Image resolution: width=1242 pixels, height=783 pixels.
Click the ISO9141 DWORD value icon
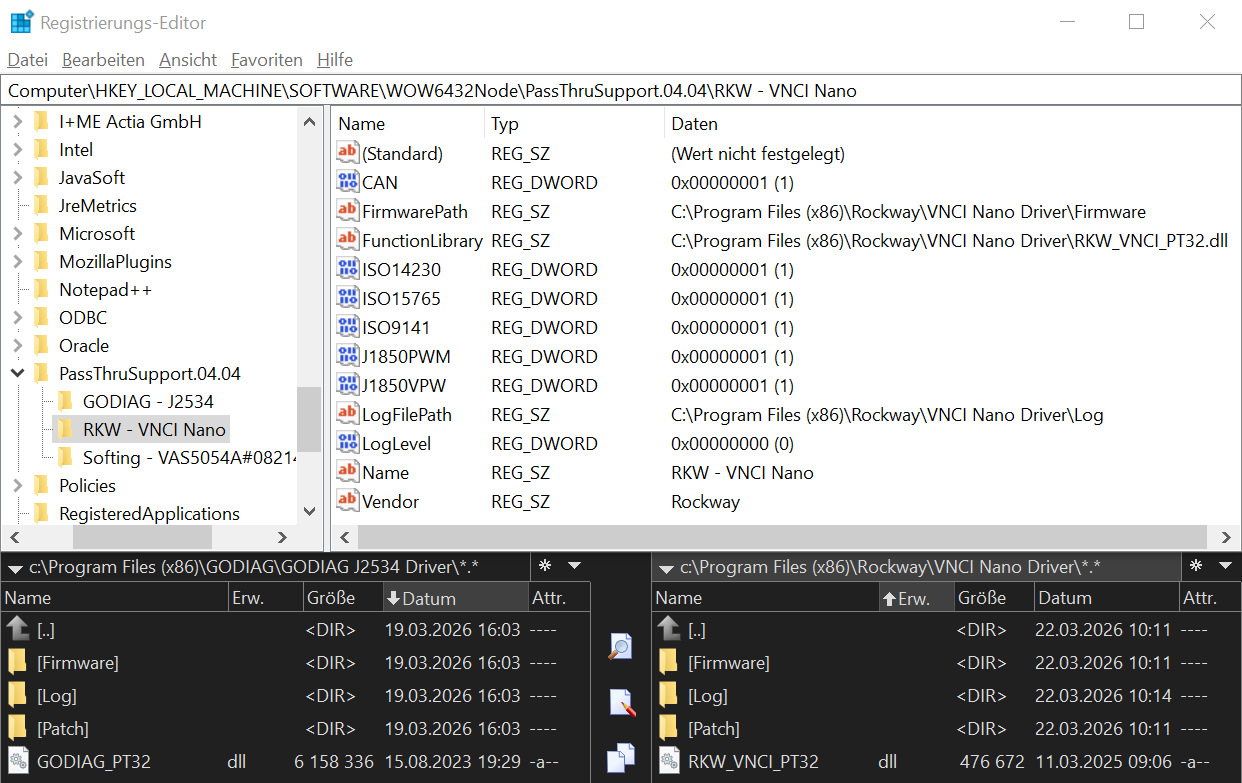347,327
